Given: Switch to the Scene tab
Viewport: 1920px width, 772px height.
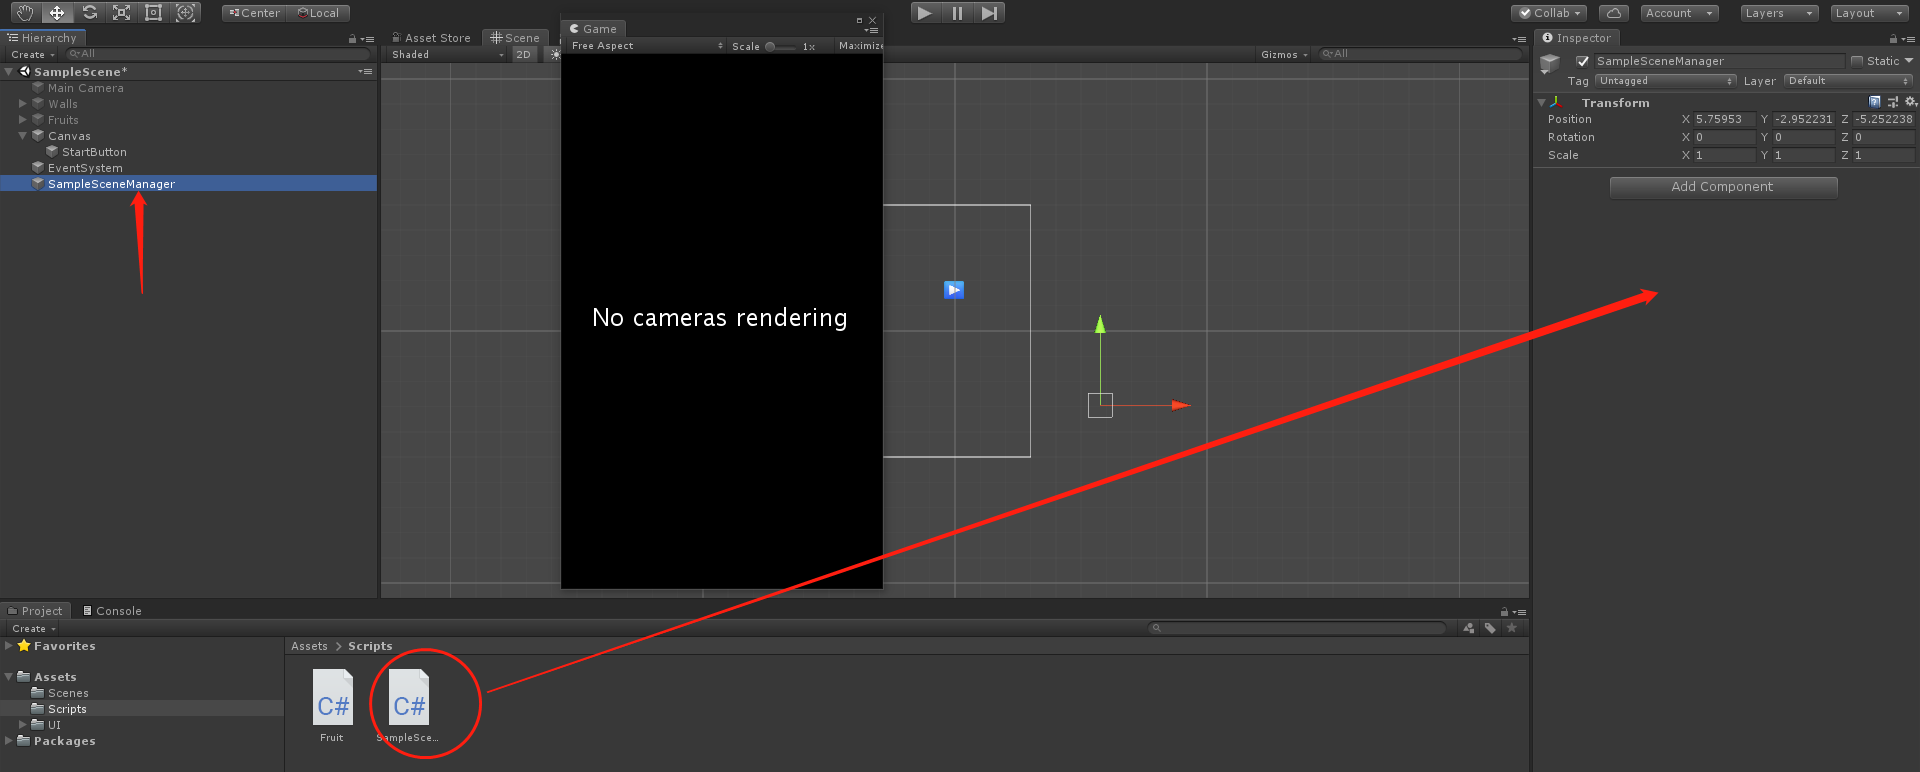Looking at the screenshot, I should click(x=515, y=38).
